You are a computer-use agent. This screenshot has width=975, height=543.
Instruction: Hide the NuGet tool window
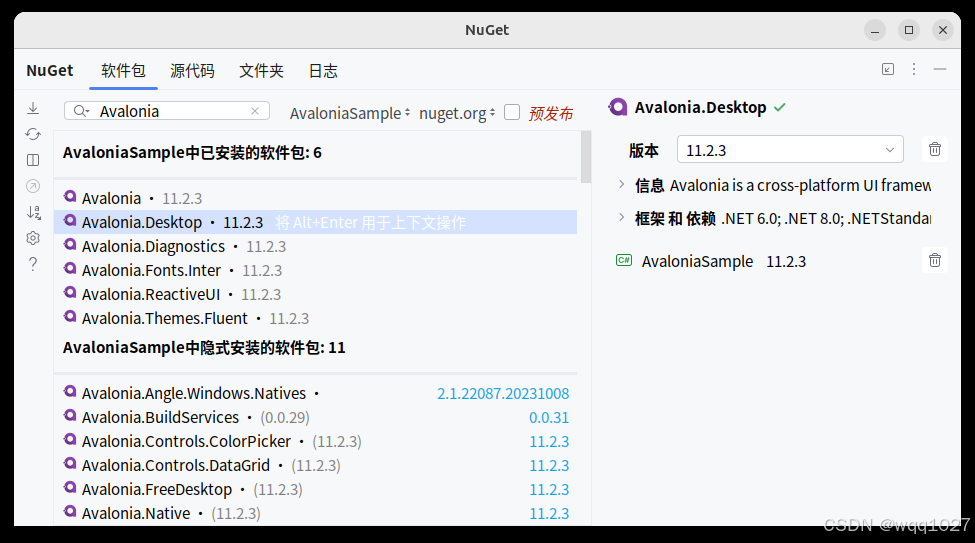point(940,69)
